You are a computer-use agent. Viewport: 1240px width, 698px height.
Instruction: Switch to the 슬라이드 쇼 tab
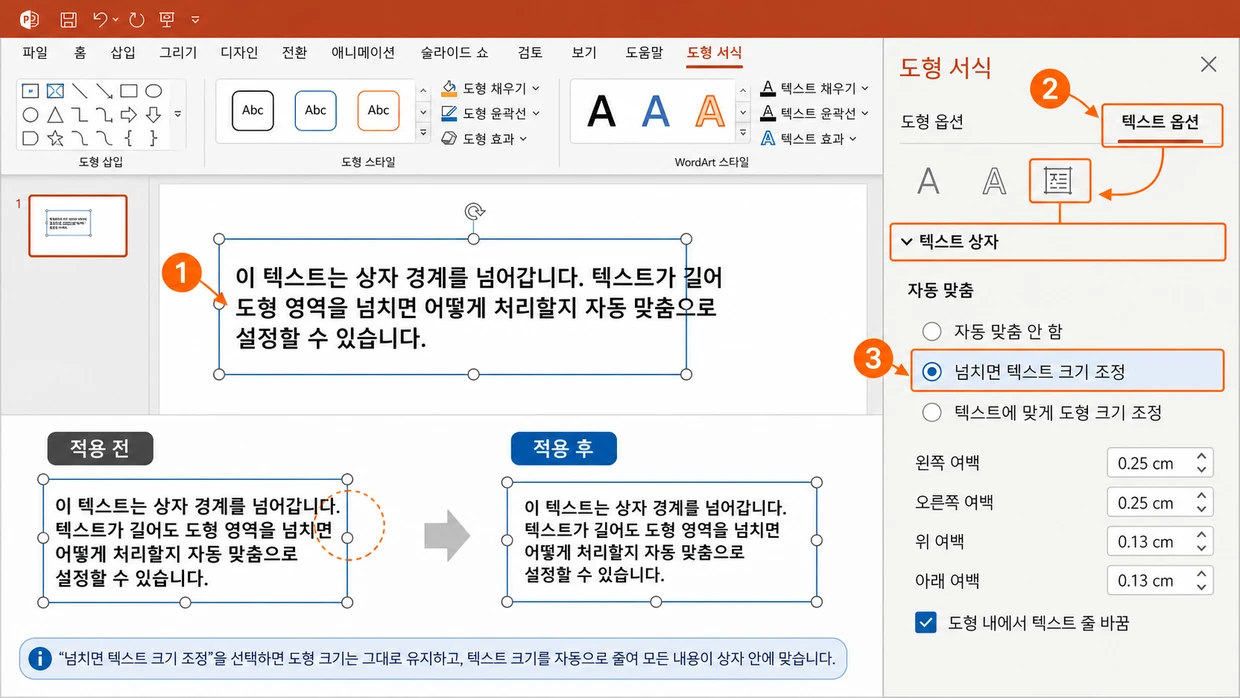click(x=455, y=53)
